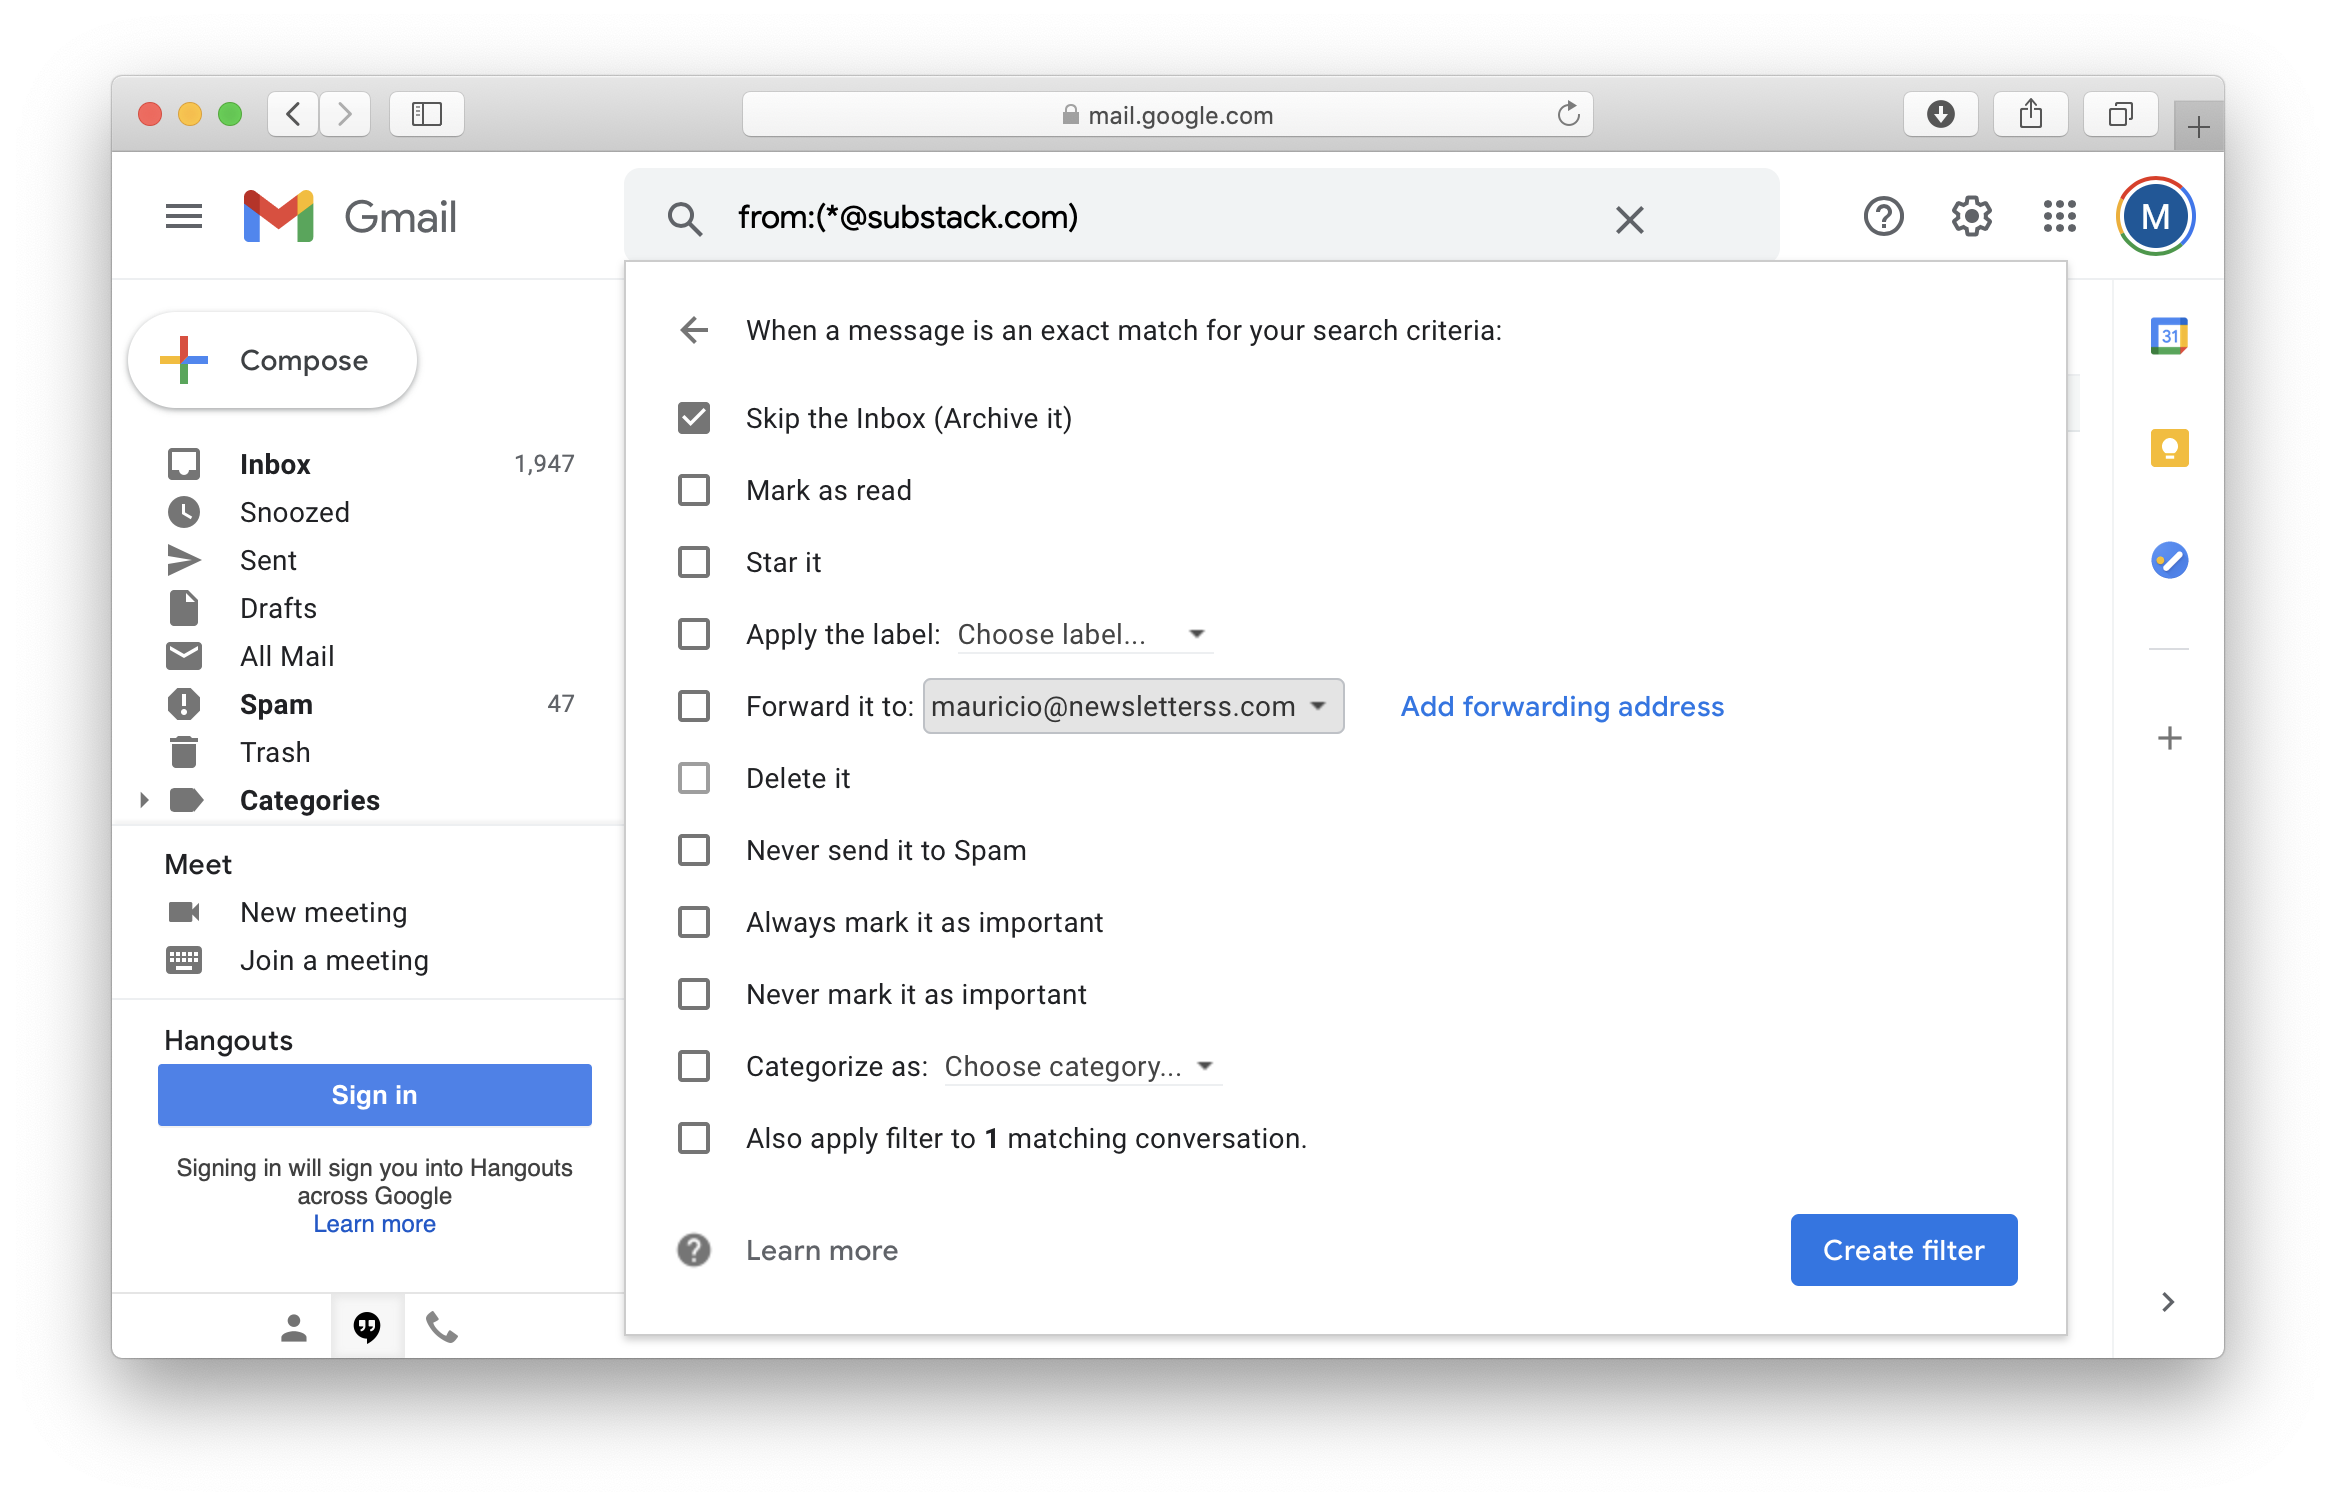Image resolution: width=2336 pixels, height=1506 pixels.
Task: Click Join a meeting in Meet section
Action: coord(334,960)
